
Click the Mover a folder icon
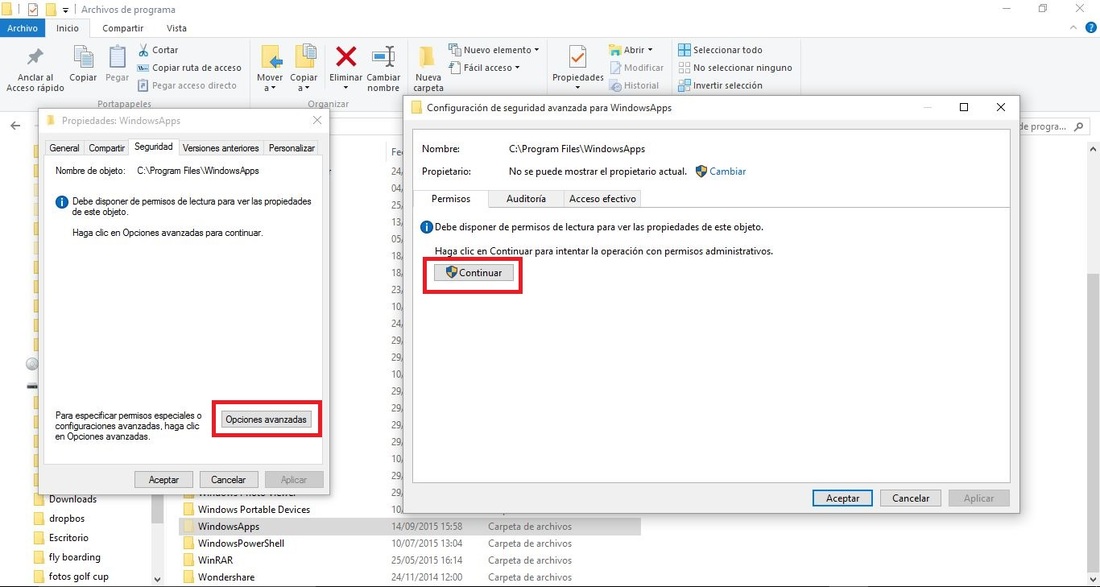coord(271,58)
